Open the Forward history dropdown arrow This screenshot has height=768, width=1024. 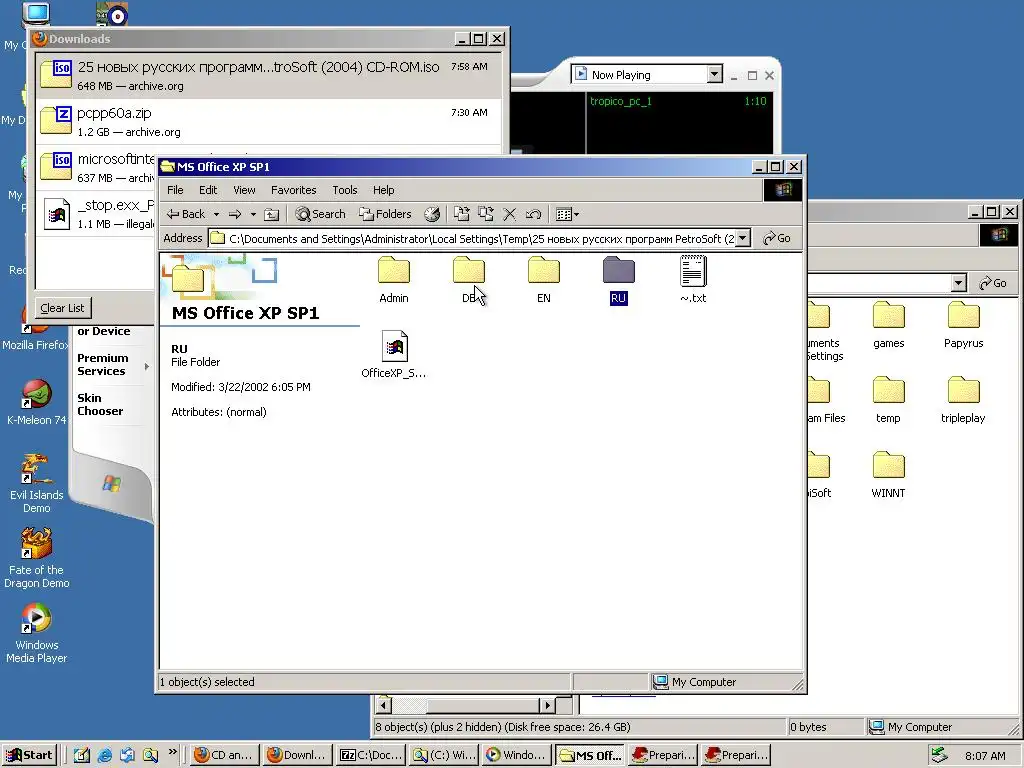coord(253,214)
